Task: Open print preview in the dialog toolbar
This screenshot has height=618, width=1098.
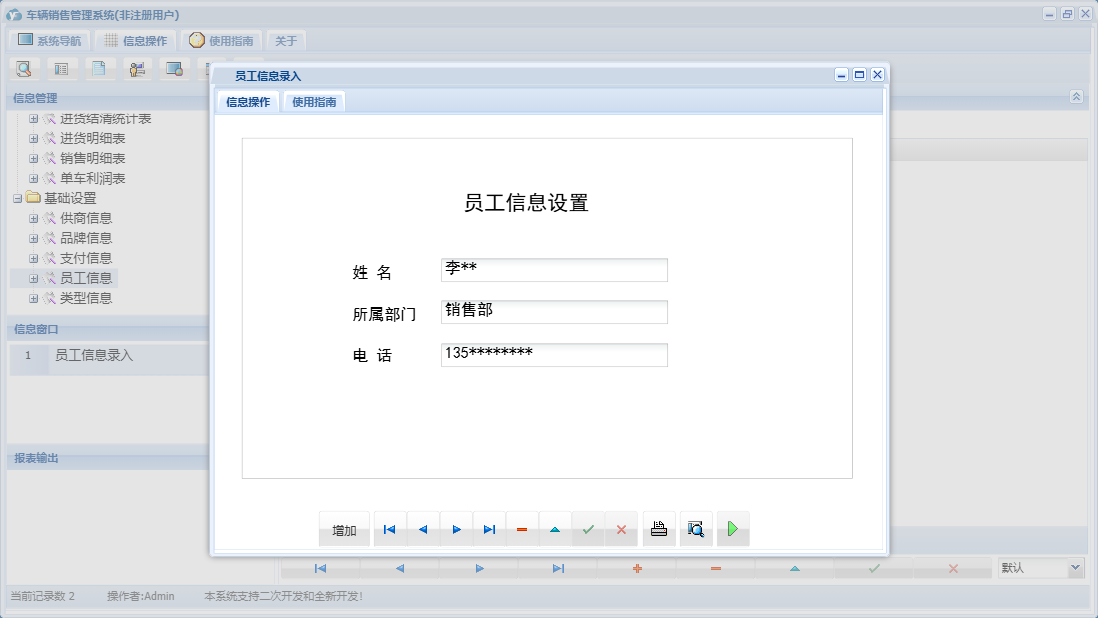Action: (x=695, y=529)
